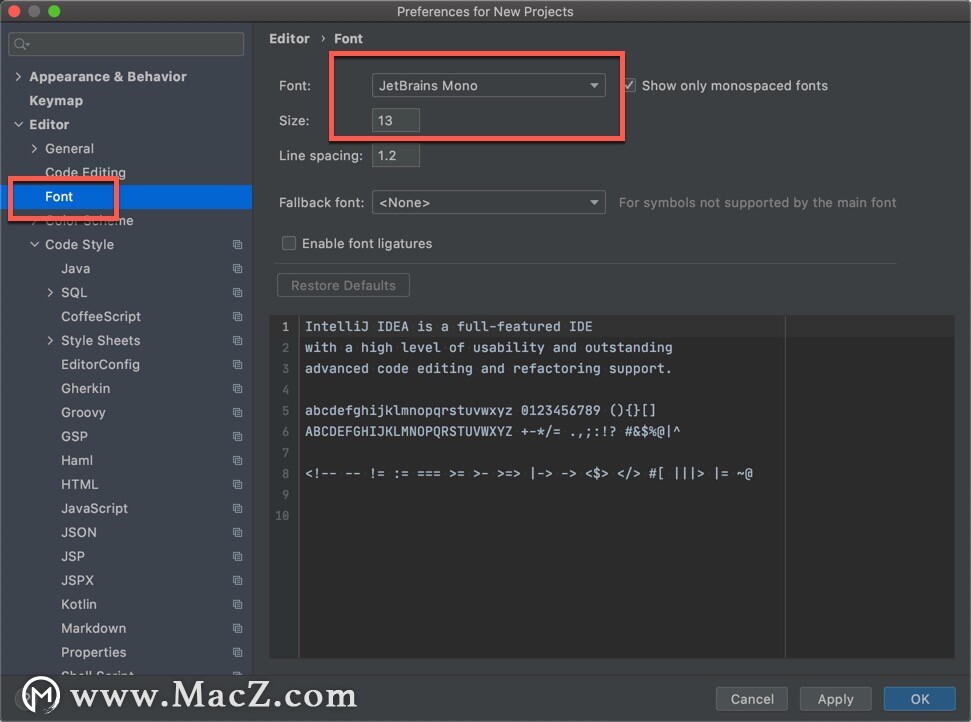Viewport: 971px width, 722px height.
Task: Confirm with the OK button
Action: pyautogui.click(x=920, y=699)
